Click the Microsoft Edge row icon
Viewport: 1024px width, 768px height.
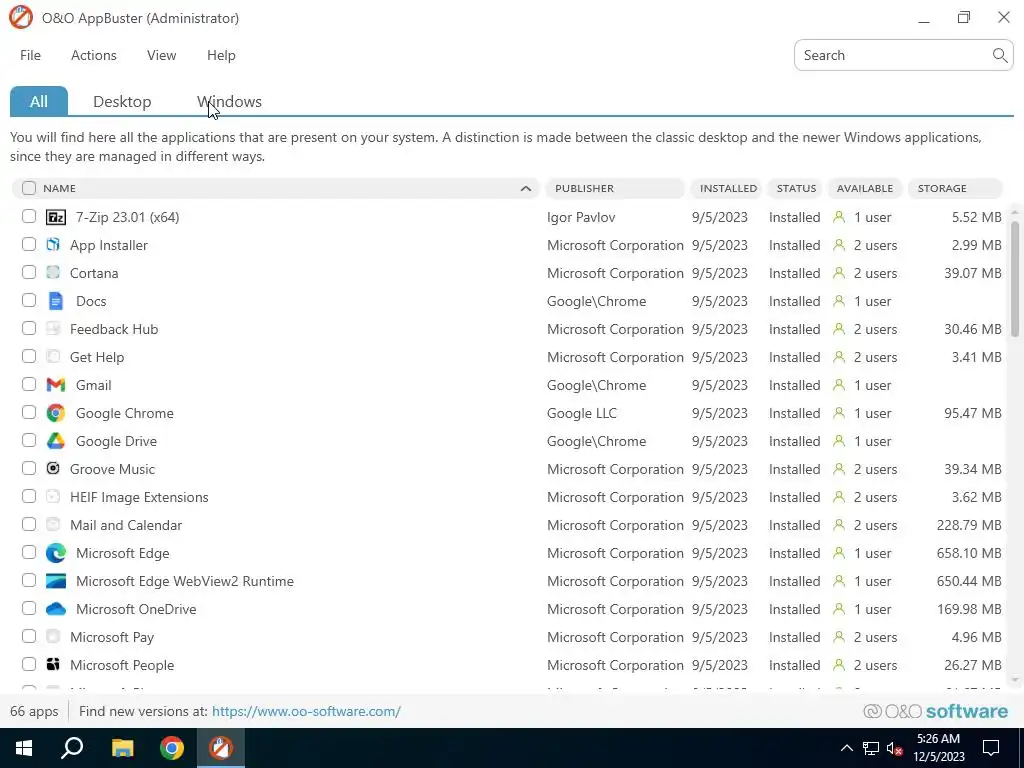[x=56, y=553]
